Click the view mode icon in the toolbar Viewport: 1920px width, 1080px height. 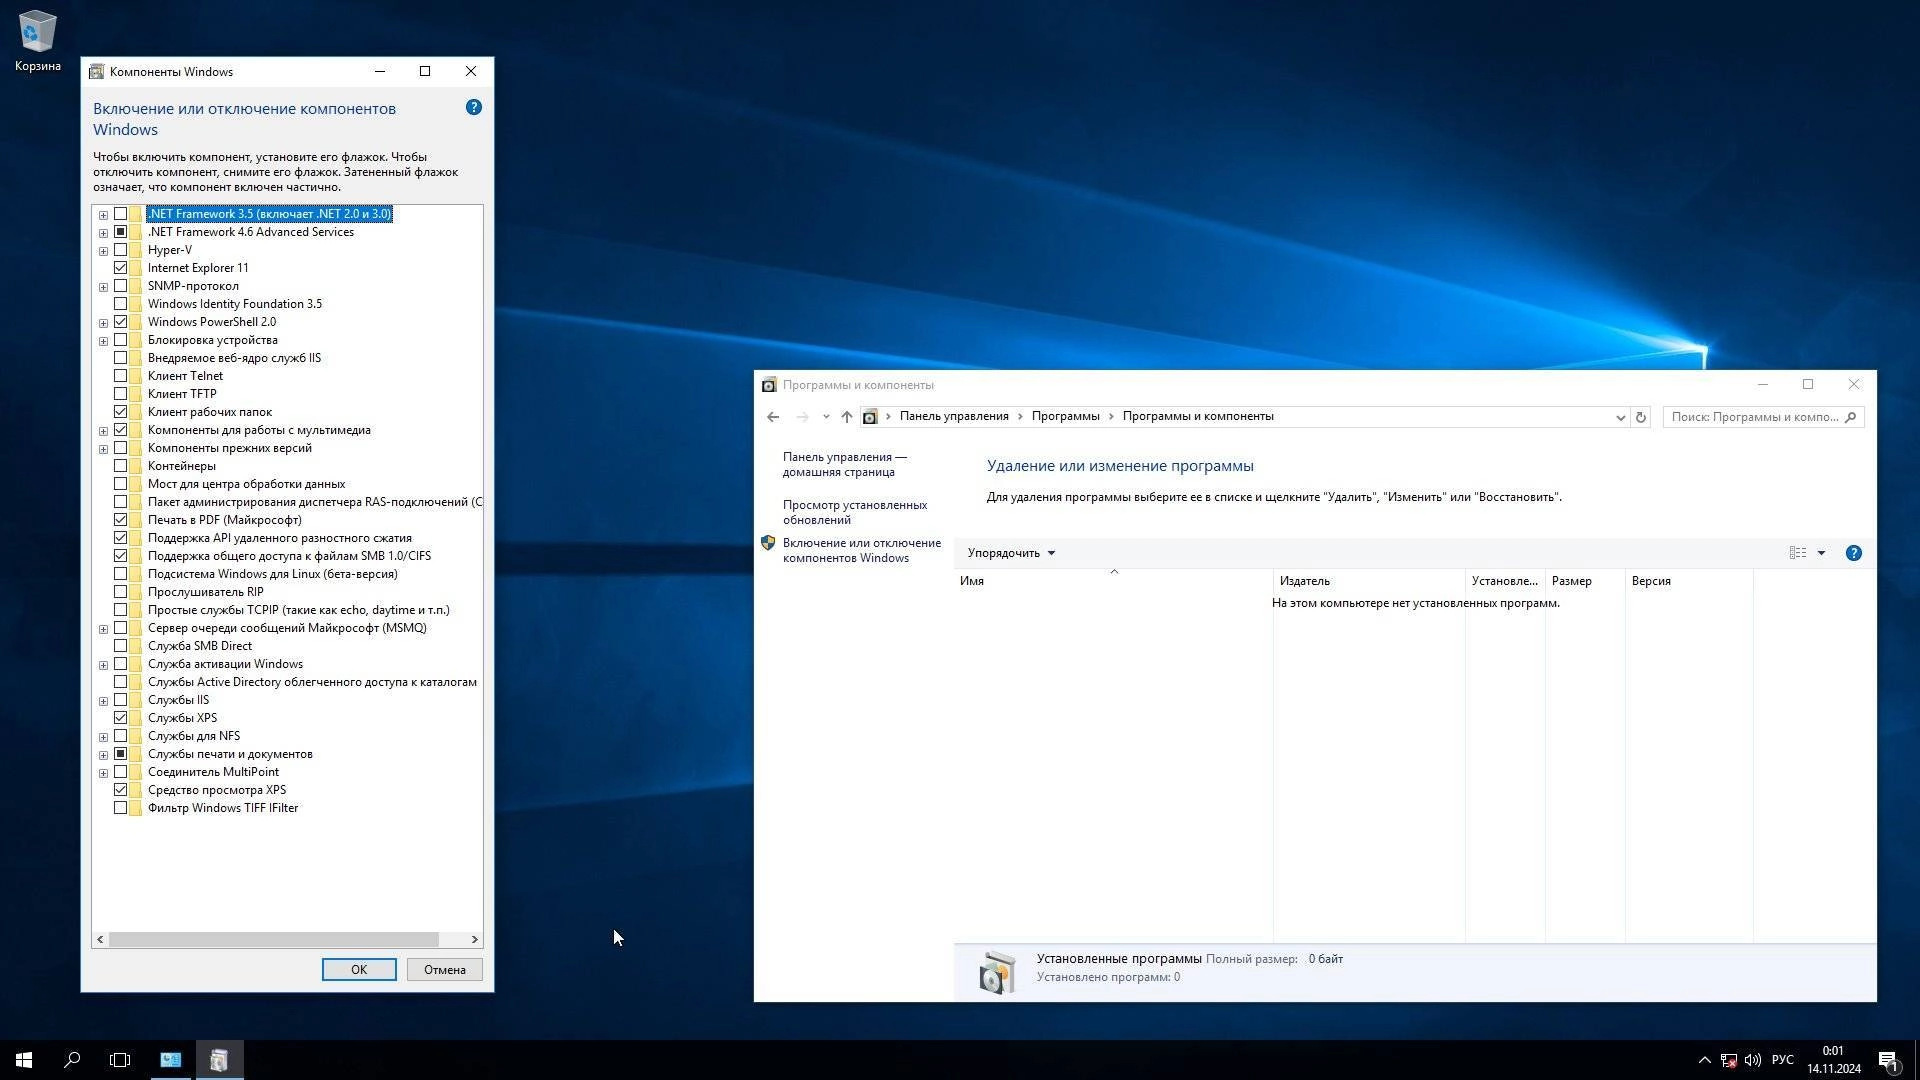tap(1797, 553)
